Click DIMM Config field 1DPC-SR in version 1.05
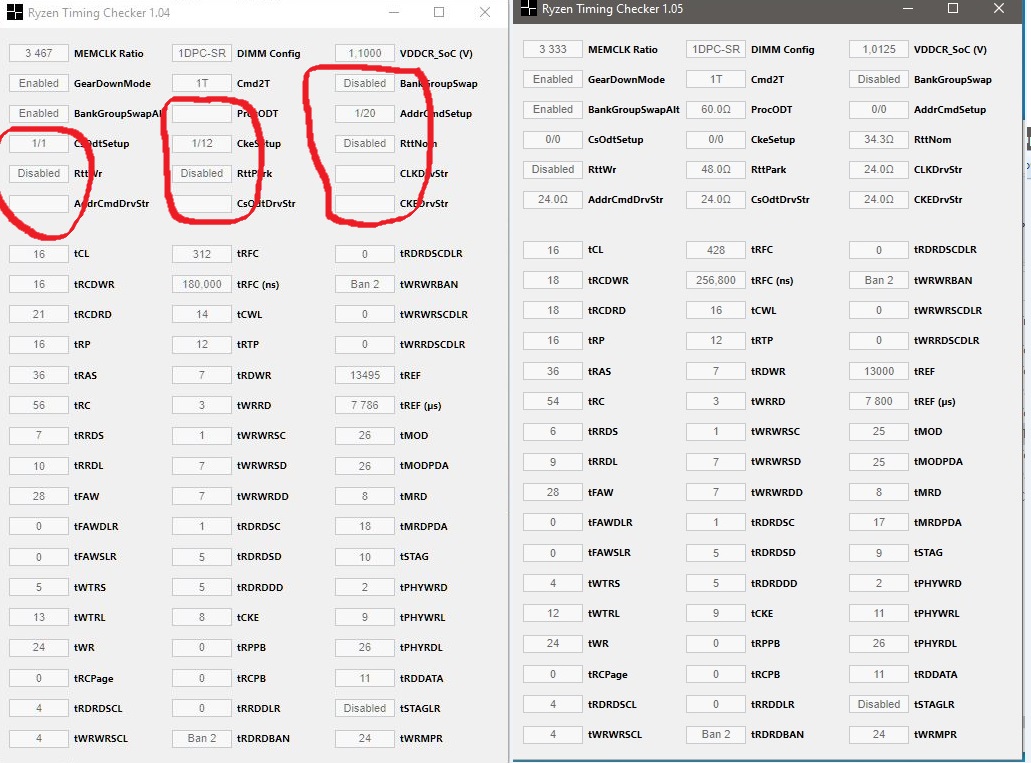1031x763 pixels. (716, 49)
